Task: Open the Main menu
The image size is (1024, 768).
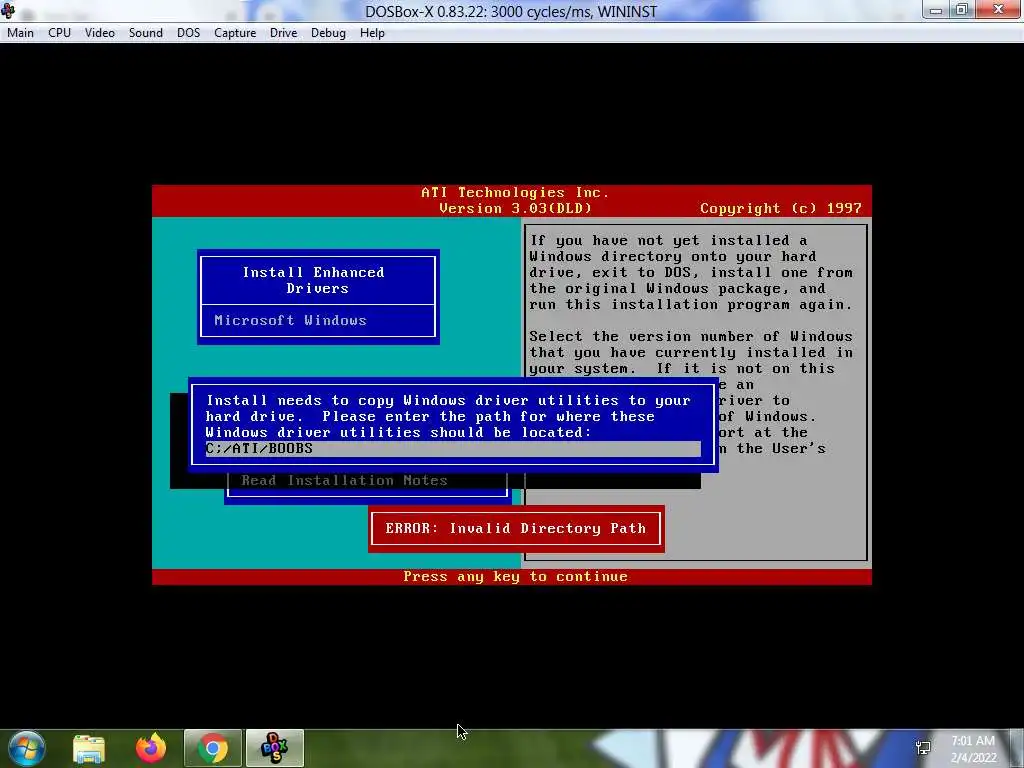Action: point(20,33)
